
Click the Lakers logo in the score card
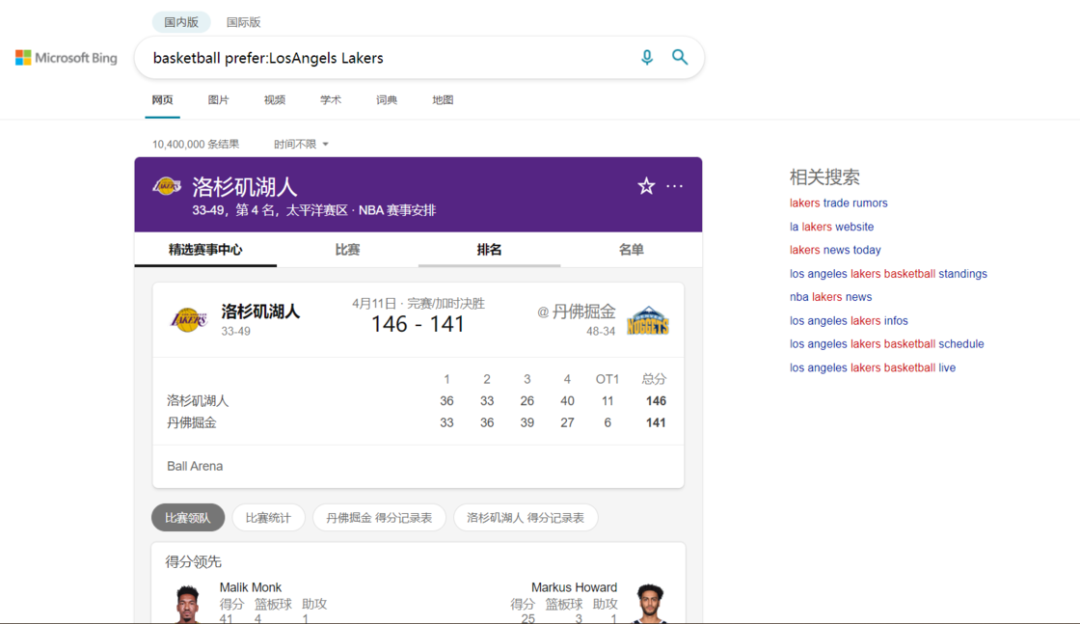(188, 320)
